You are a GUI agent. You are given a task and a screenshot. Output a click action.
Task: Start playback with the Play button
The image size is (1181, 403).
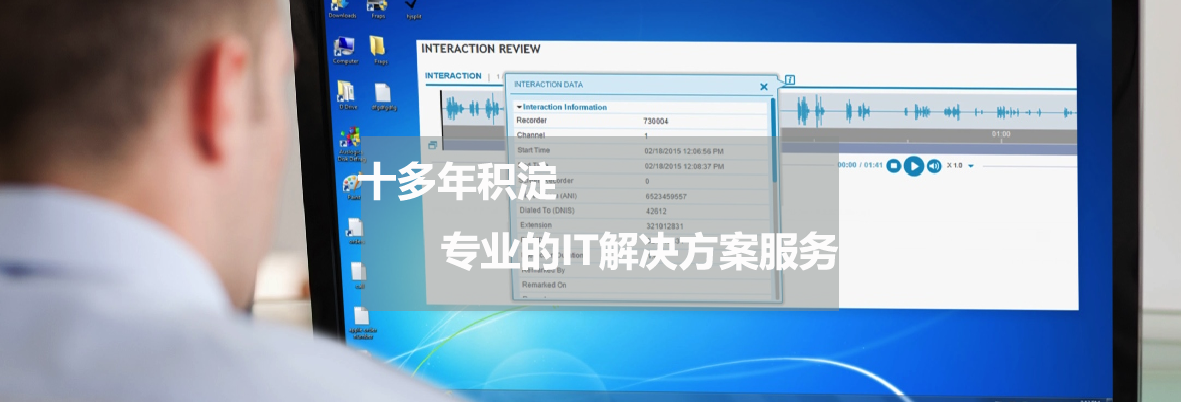(914, 166)
